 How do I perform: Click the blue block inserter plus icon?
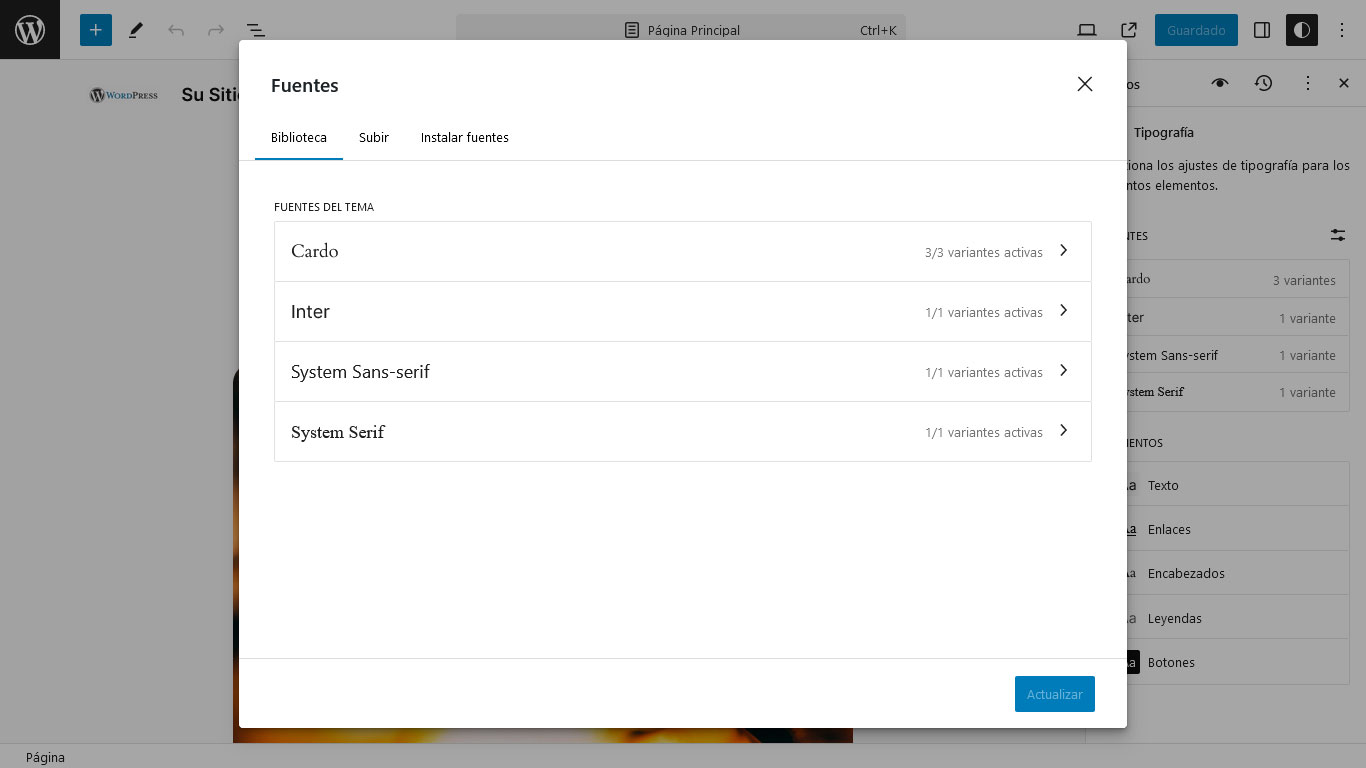point(96,30)
